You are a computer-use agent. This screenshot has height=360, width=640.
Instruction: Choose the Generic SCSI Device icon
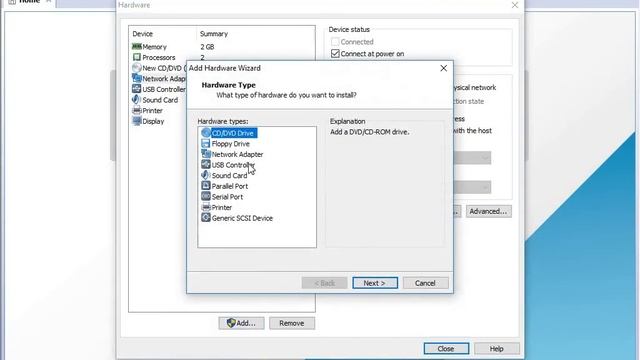(206, 218)
